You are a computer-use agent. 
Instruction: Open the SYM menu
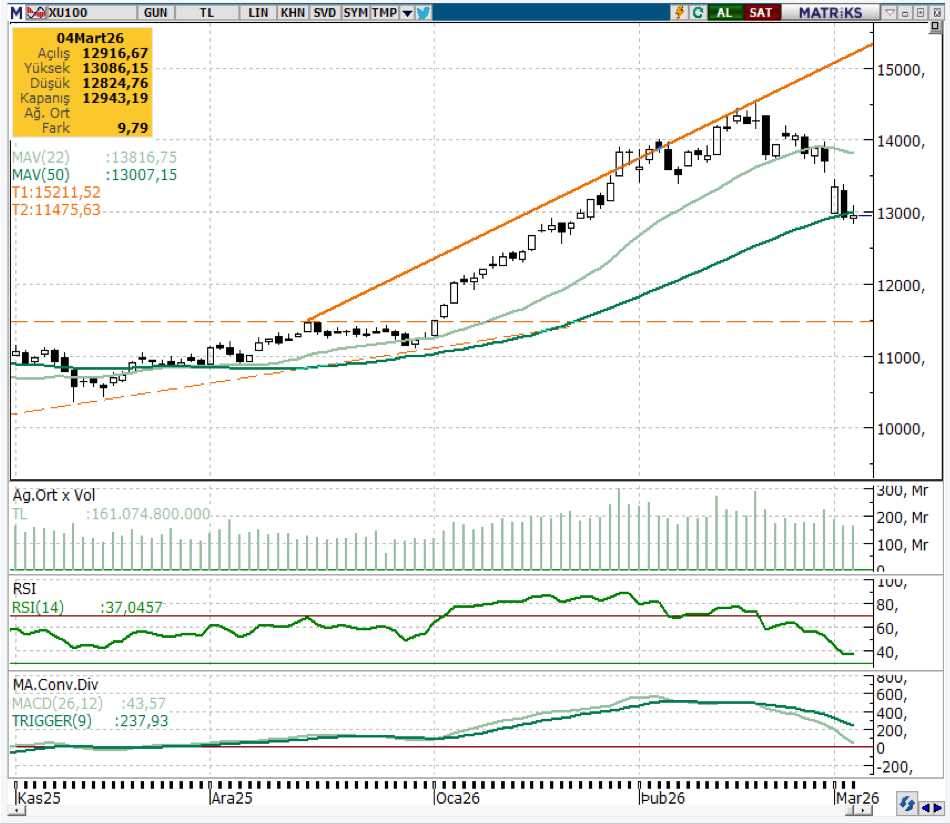click(355, 12)
